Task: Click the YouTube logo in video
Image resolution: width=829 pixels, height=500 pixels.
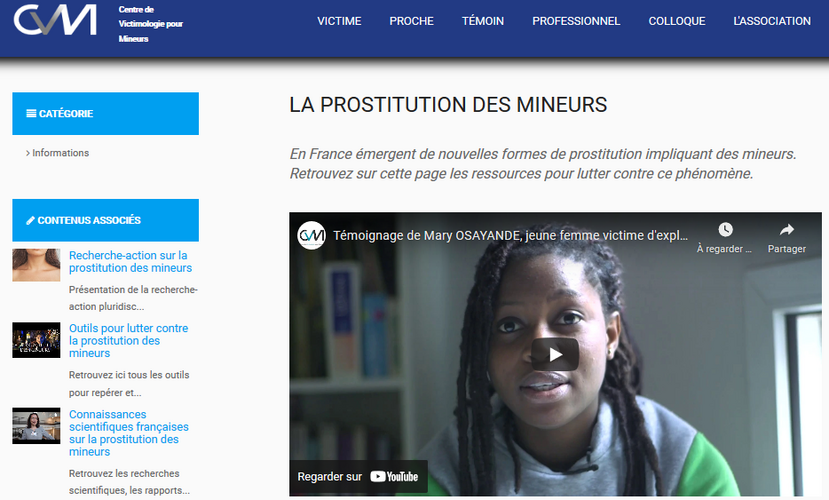Action: point(394,477)
